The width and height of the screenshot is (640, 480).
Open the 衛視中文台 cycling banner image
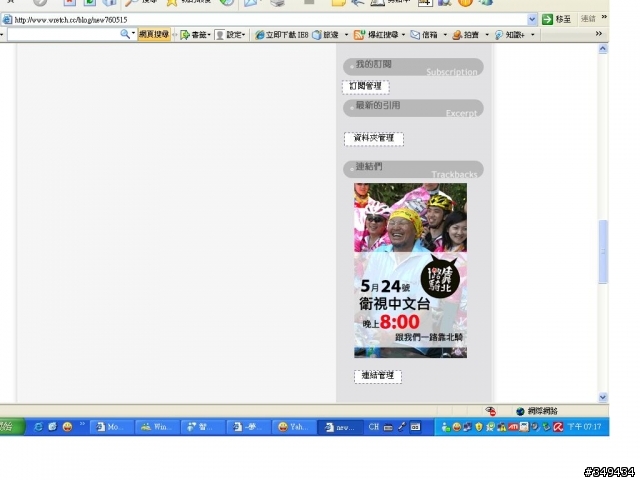click(x=410, y=270)
